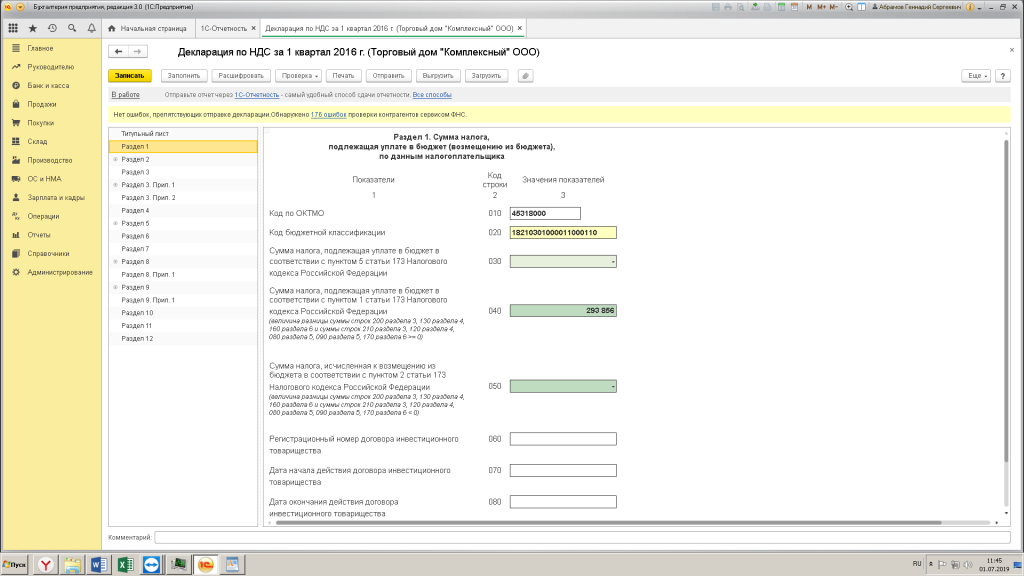Open the info icon in title bar

click(970, 7)
